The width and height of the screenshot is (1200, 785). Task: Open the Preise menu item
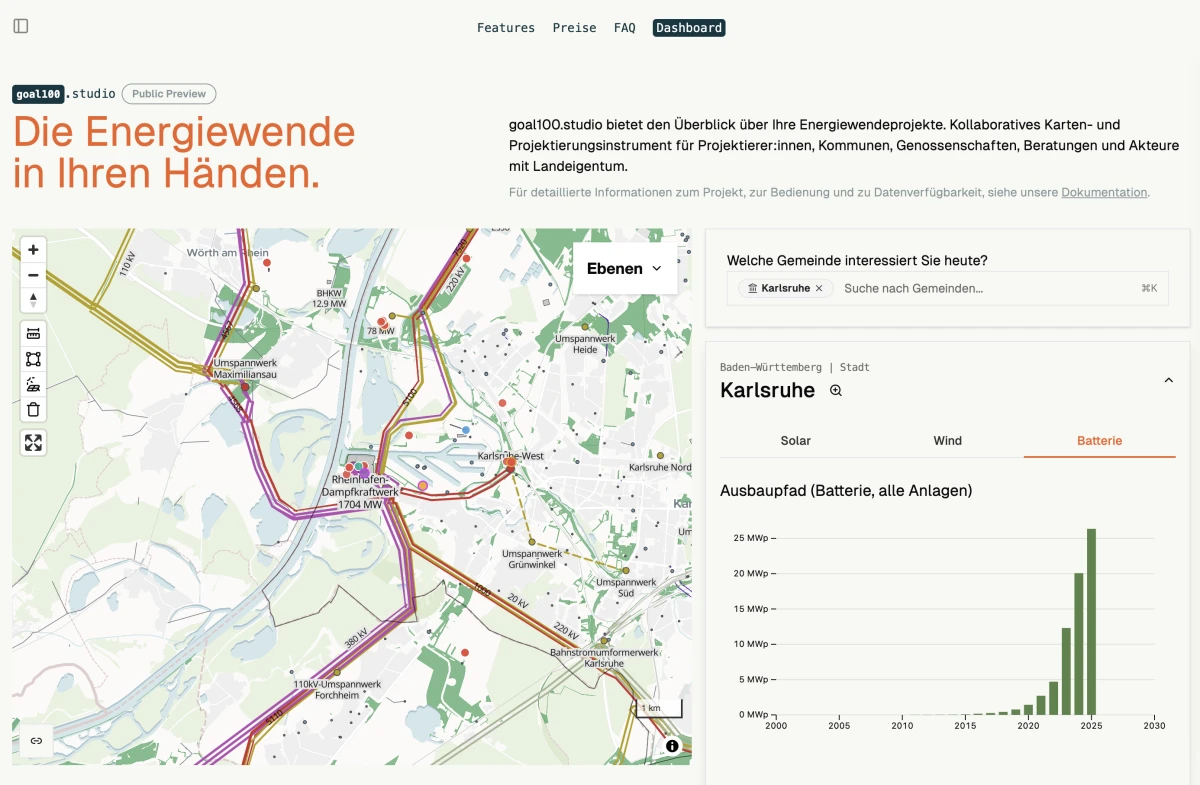tap(574, 28)
